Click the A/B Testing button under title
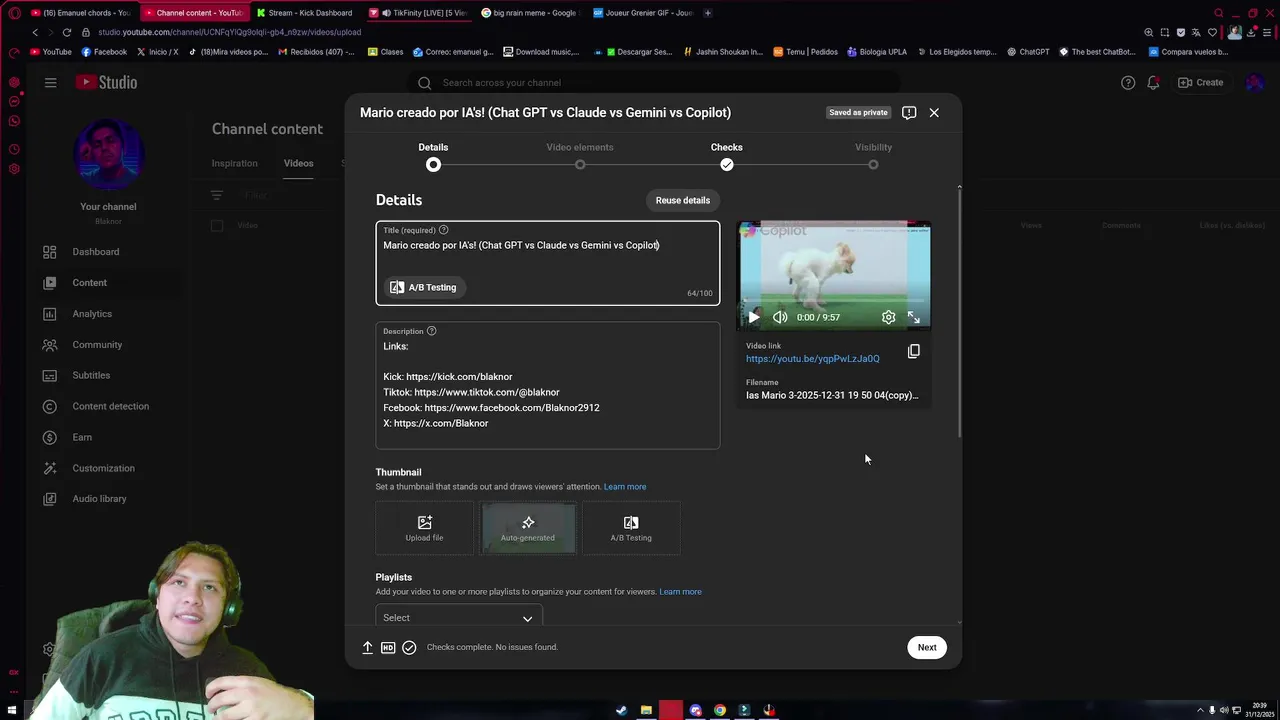 coord(423,287)
